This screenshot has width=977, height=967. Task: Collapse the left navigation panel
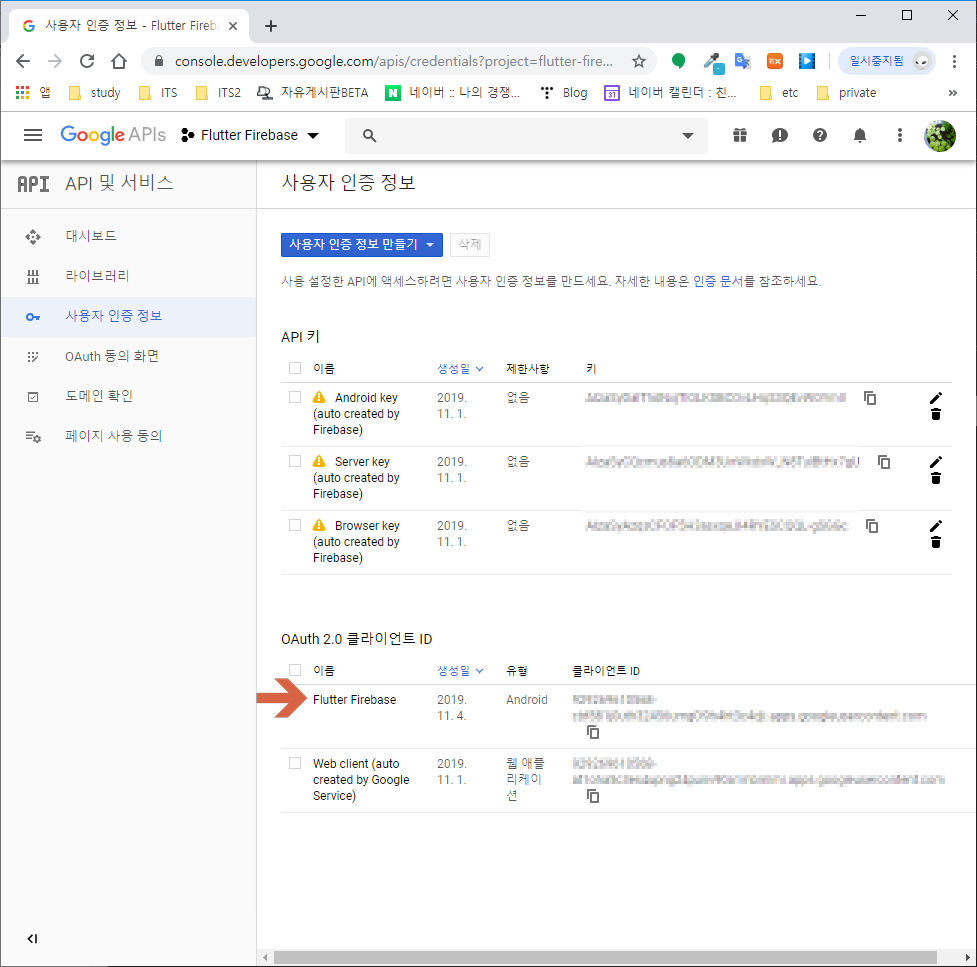32,938
